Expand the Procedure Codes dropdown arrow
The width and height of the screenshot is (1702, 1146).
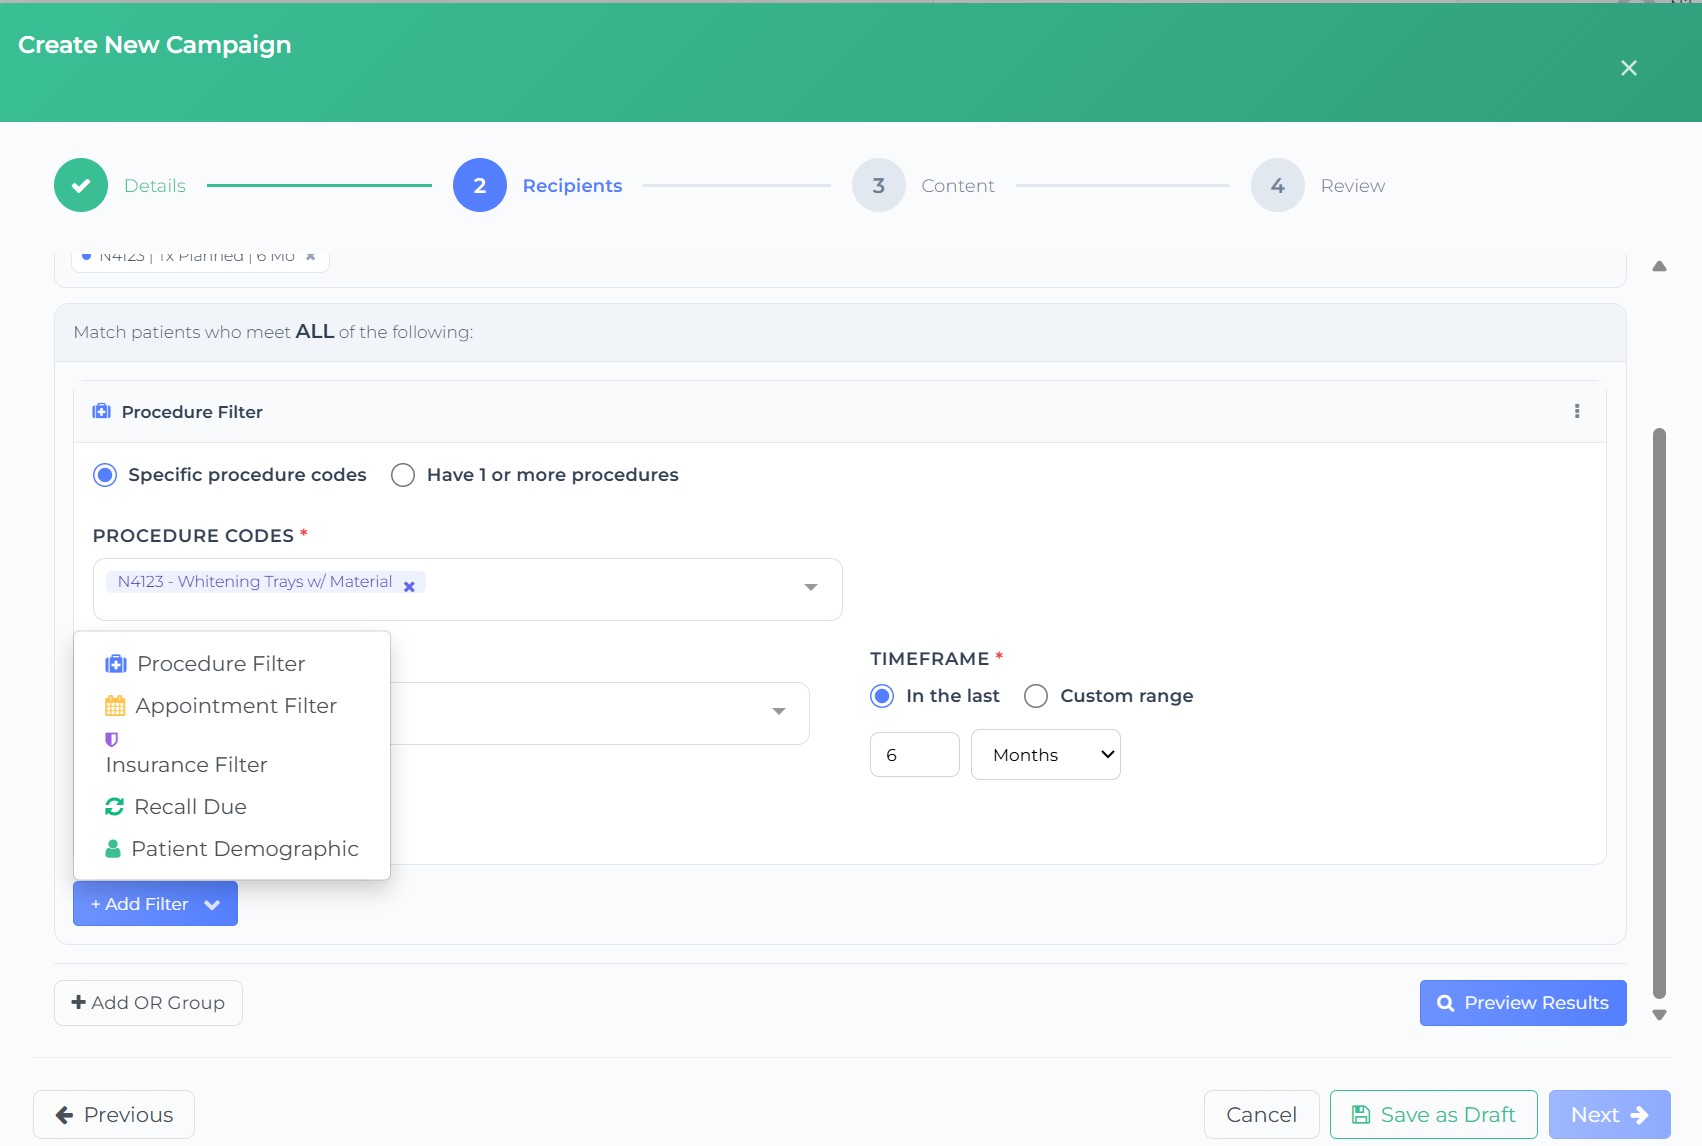pyautogui.click(x=811, y=587)
